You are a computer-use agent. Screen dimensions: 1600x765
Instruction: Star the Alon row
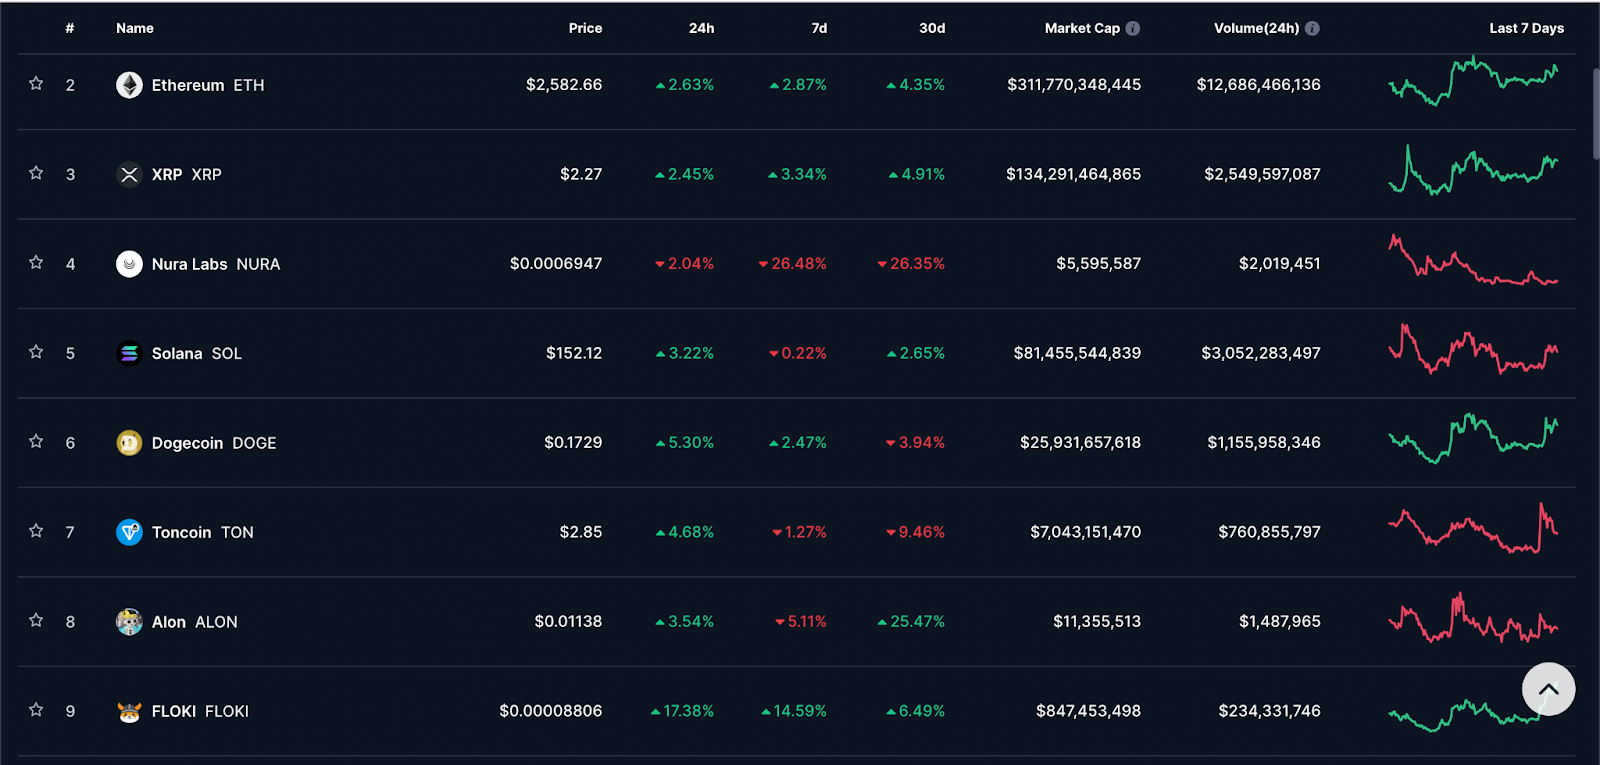coord(36,621)
